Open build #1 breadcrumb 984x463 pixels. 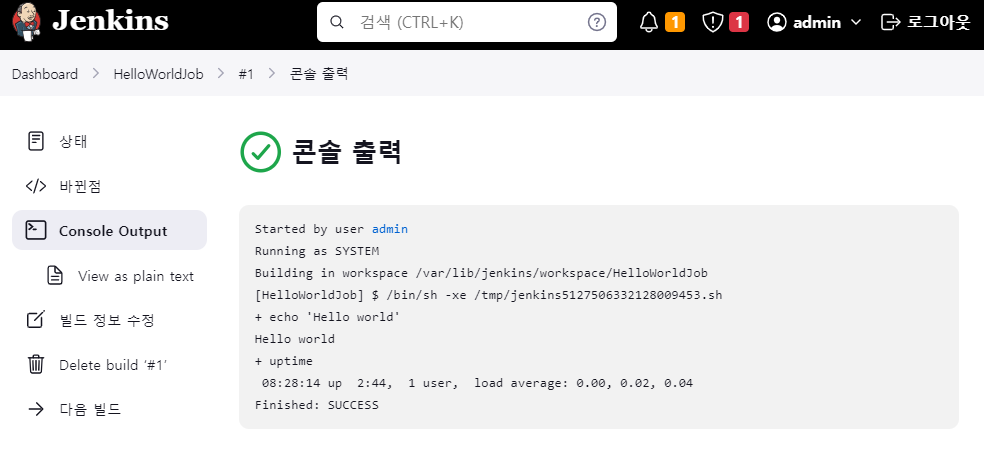(246, 74)
